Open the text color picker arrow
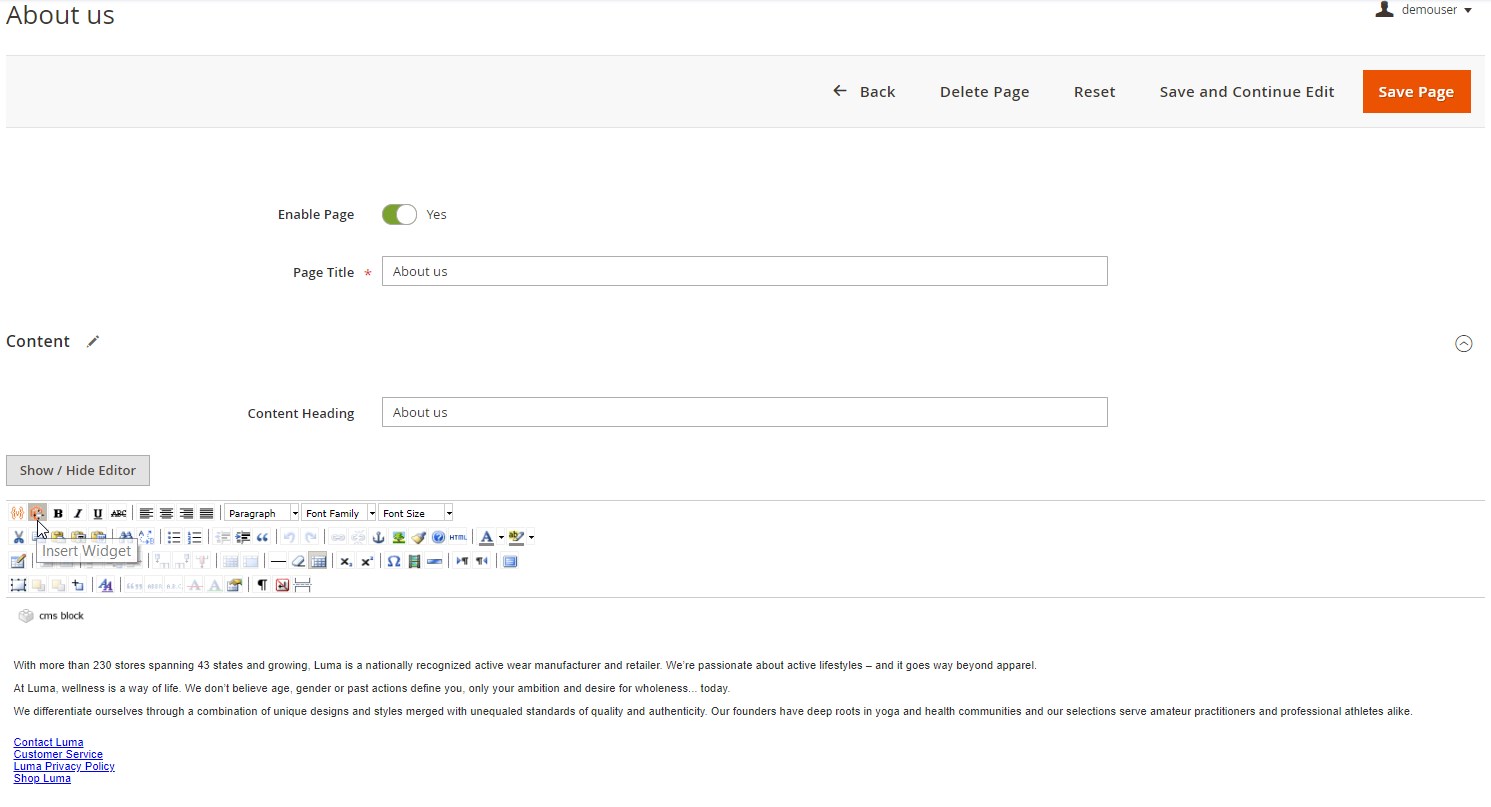This screenshot has width=1491, height=807. [501, 537]
